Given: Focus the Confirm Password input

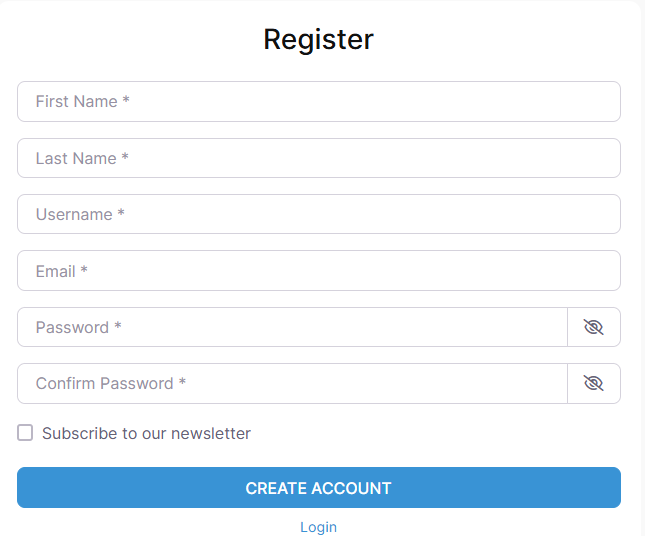Looking at the screenshot, I should (x=292, y=383).
